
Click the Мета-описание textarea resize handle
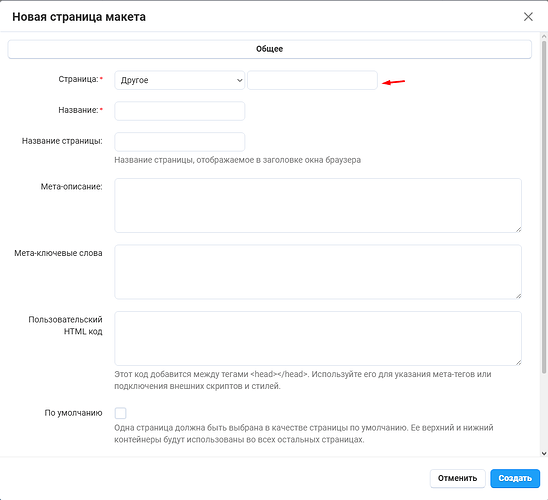[518, 229]
